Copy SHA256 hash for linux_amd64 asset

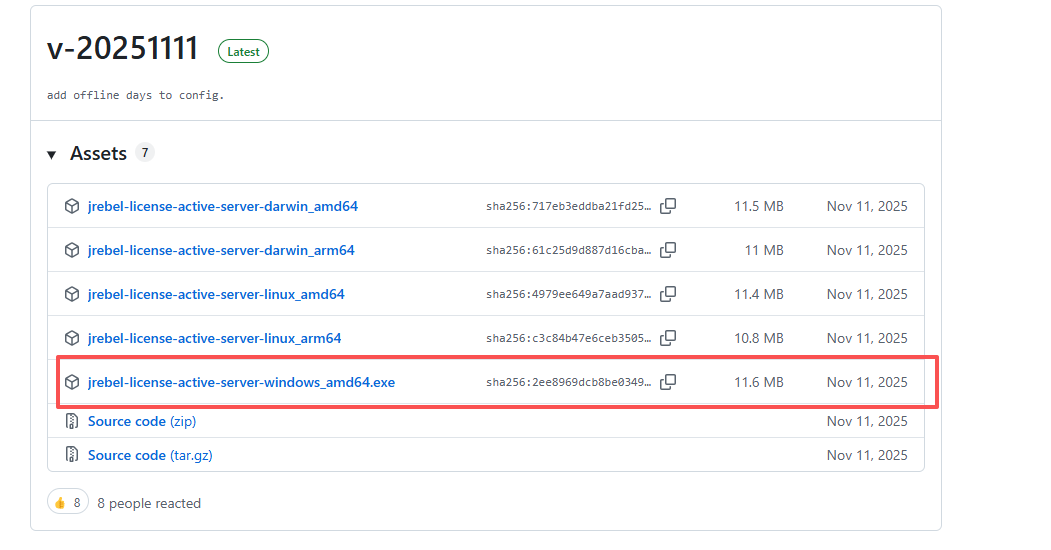[x=668, y=293]
